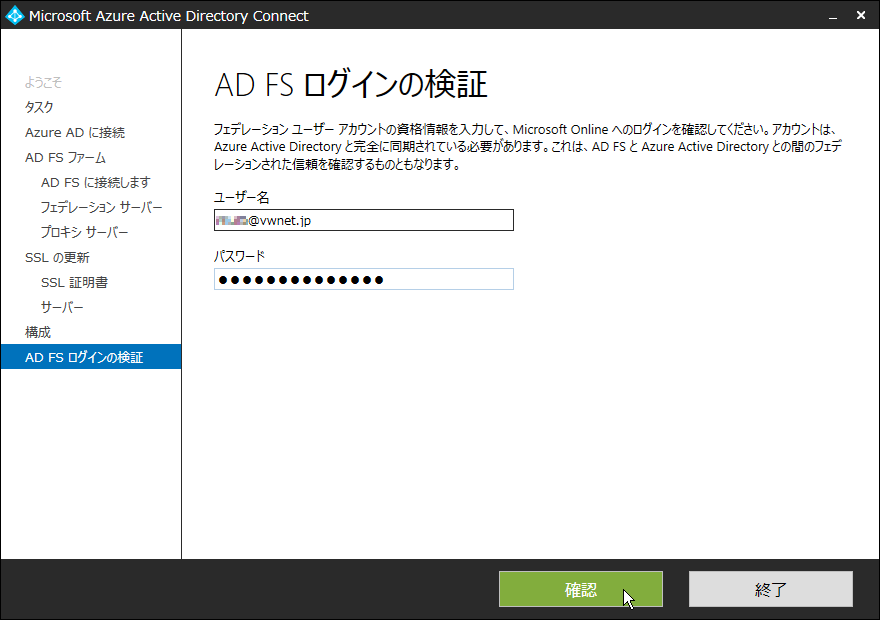Click the ユーザー名 label
The width and height of the screenshot is (880, 620).
(241, 198)
